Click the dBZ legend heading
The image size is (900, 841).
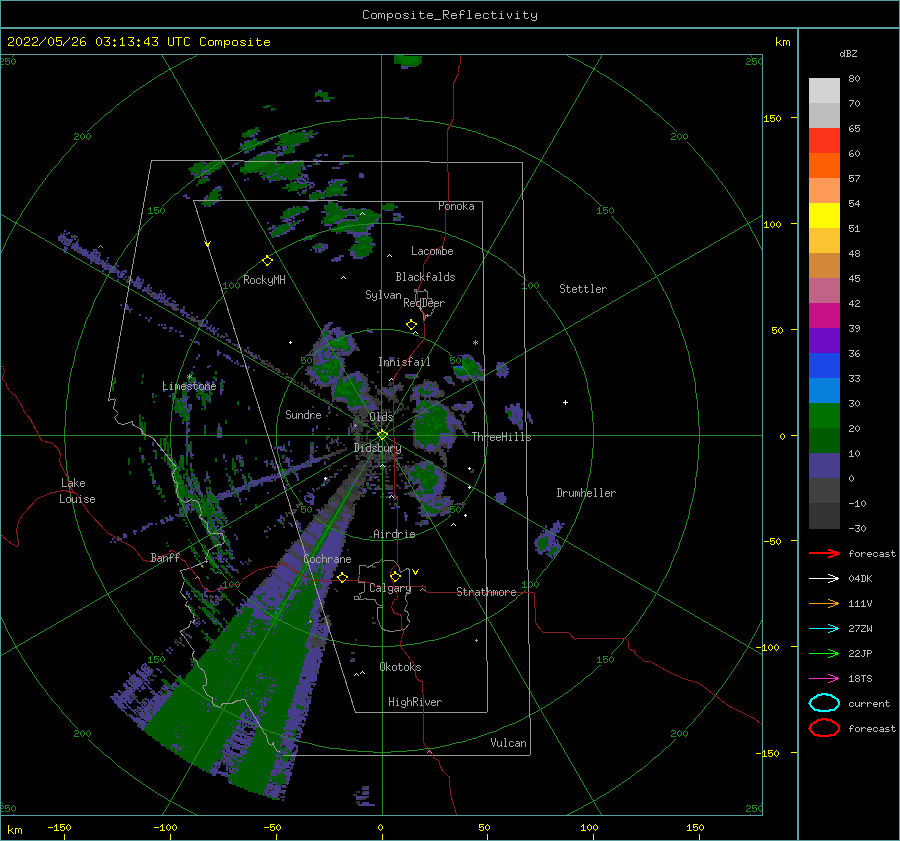(848, 53)
